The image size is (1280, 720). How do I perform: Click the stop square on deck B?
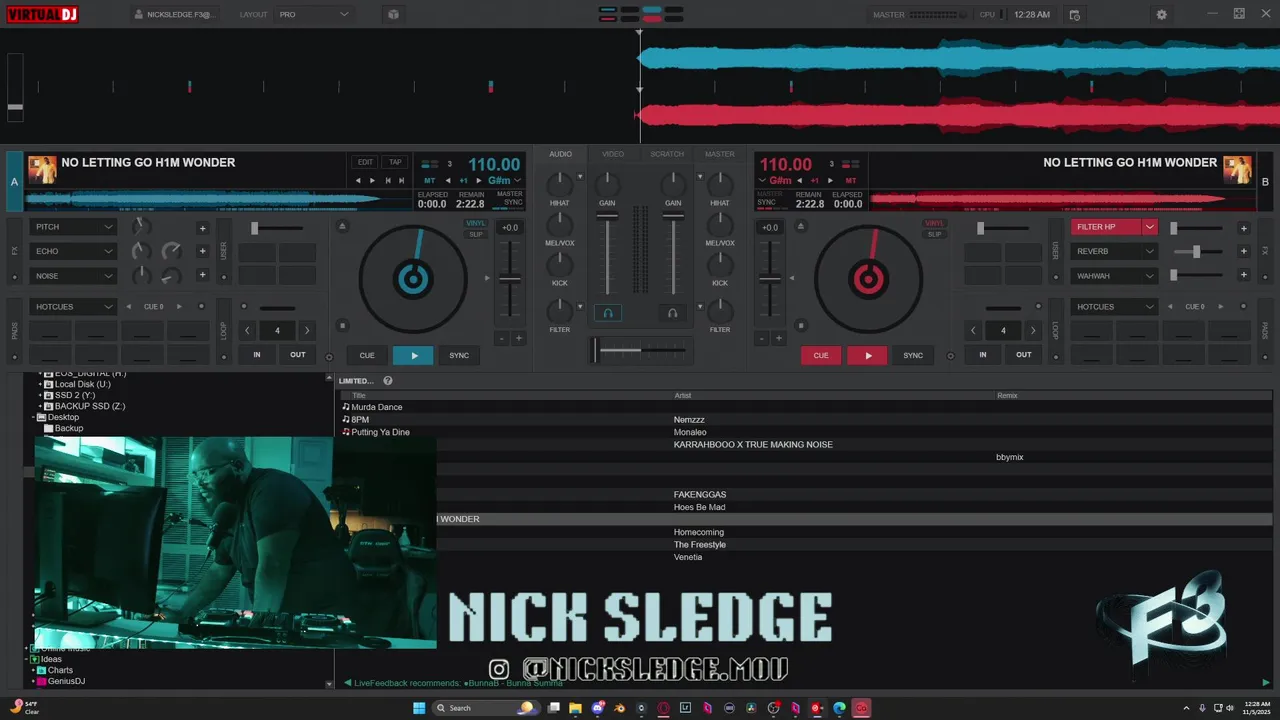coord(800,325)
